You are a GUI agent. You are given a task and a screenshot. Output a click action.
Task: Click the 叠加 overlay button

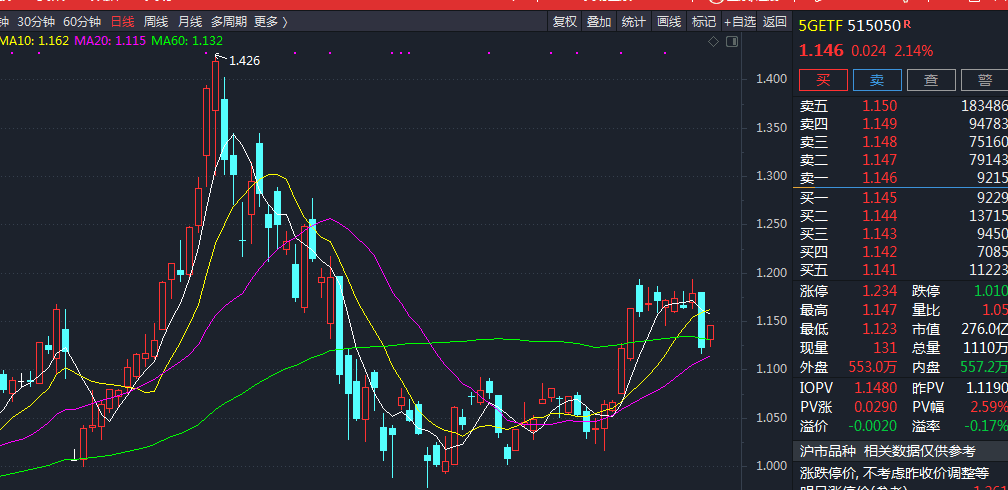point(599,22)
